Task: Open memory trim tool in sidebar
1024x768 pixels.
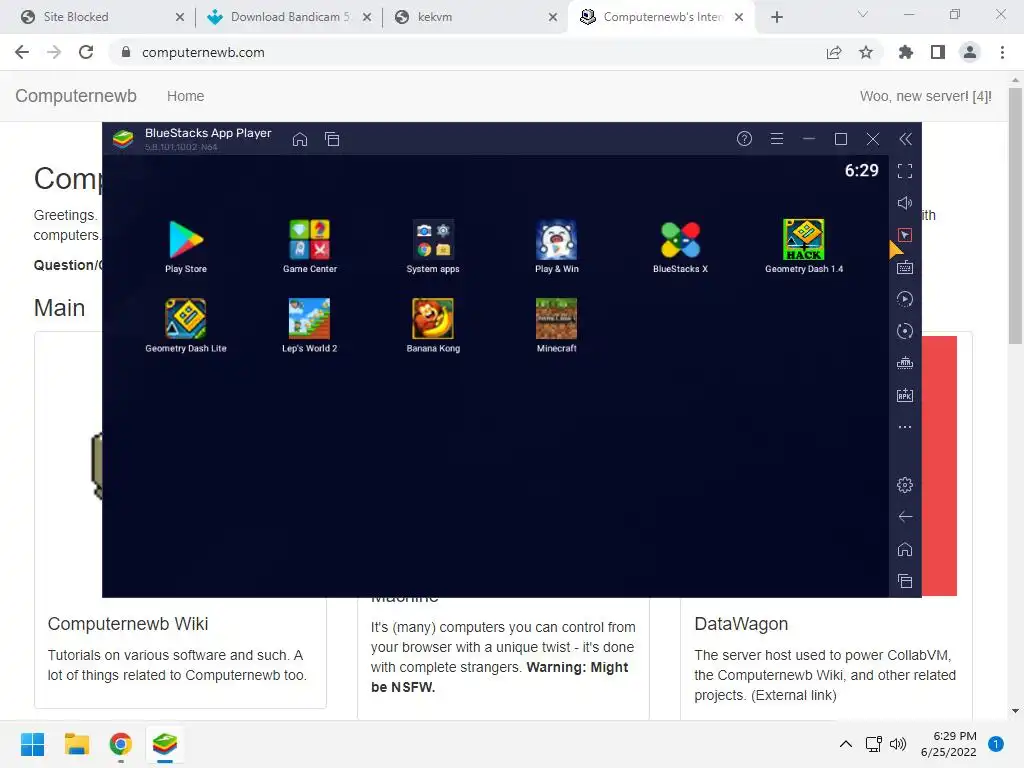Action: (904, 363)
